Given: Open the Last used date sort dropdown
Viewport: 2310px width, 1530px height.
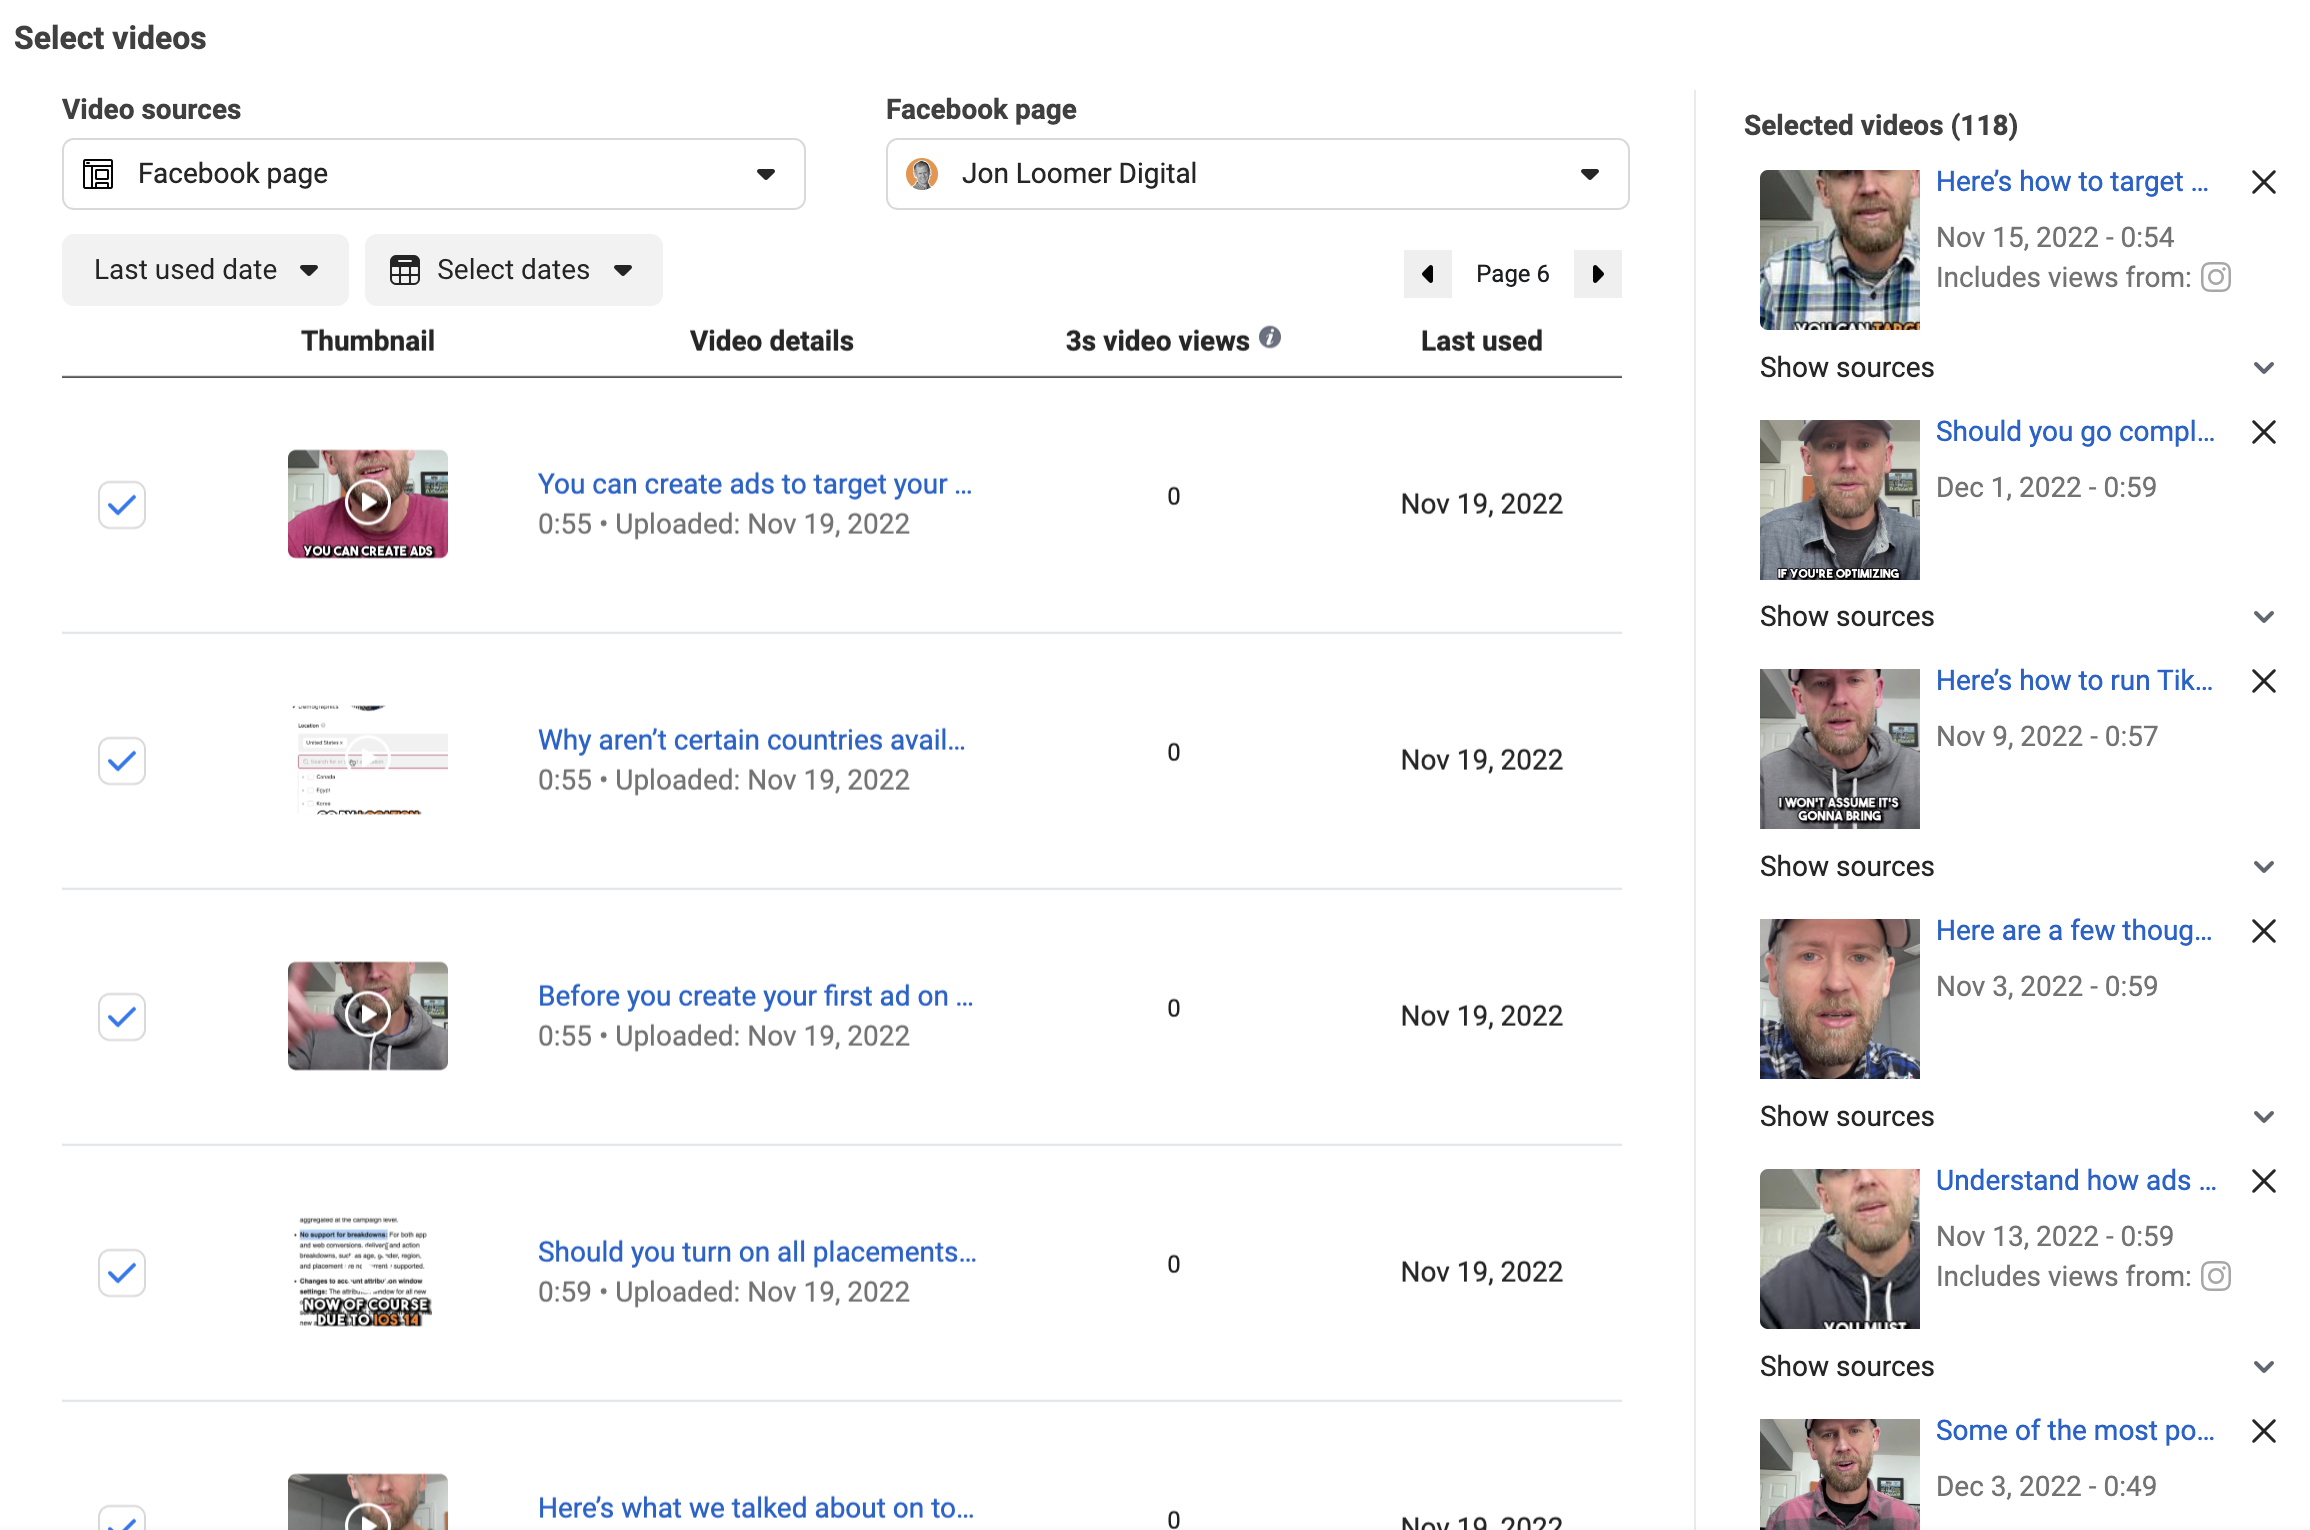Looking at the screenshot, I should (x=205, y=270).
